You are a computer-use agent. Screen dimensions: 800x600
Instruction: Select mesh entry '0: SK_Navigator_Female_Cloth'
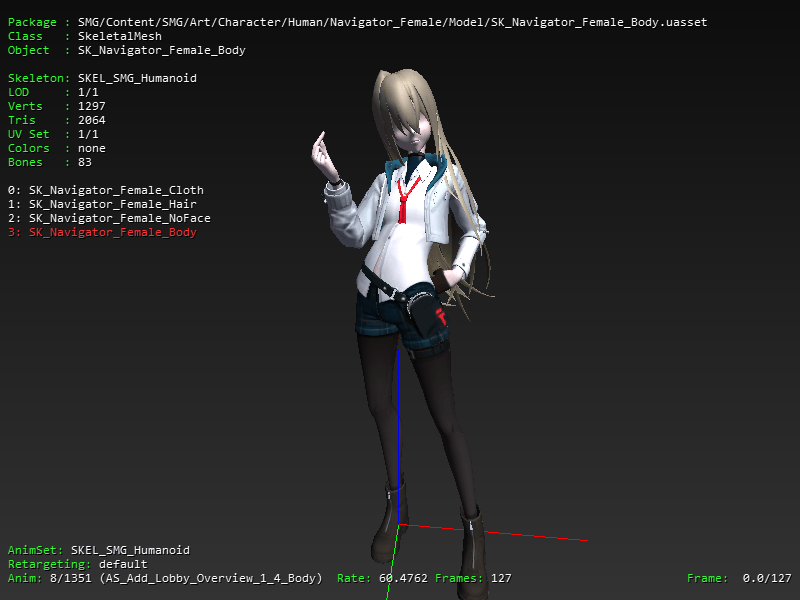click(106, 190)
